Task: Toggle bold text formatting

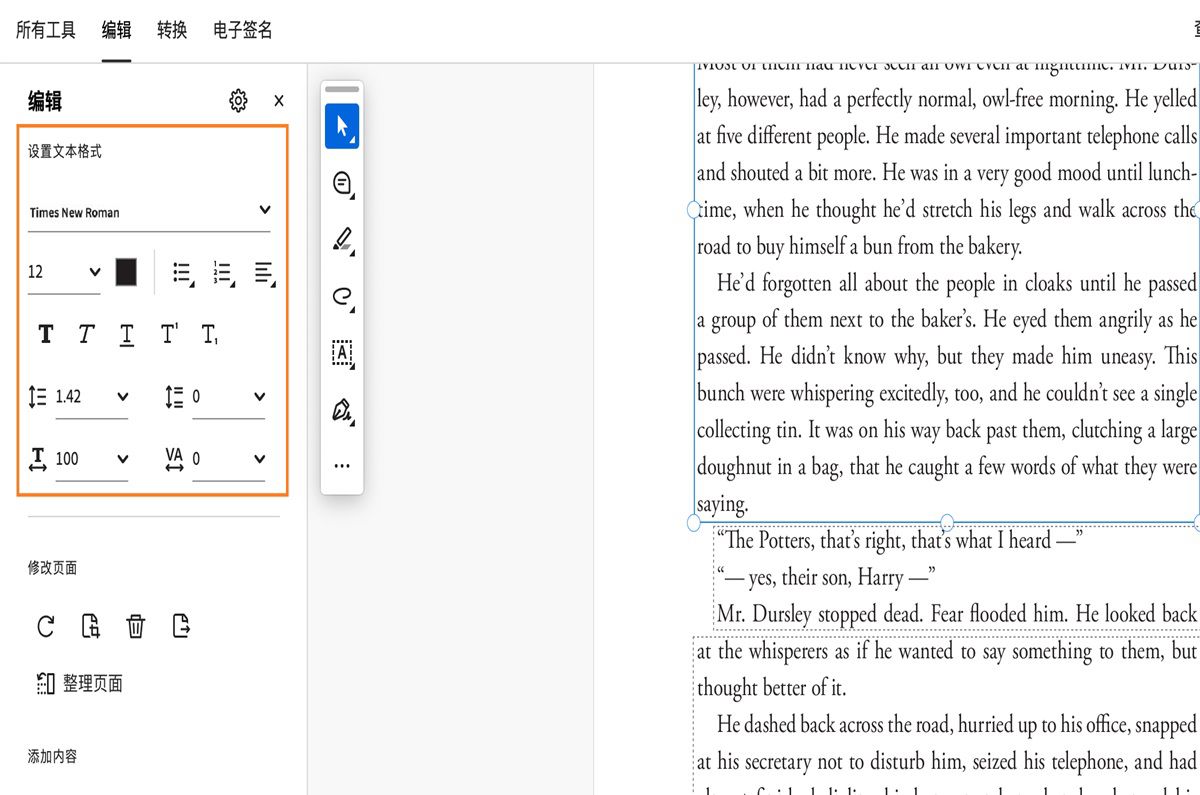Action: pos(45,334)
